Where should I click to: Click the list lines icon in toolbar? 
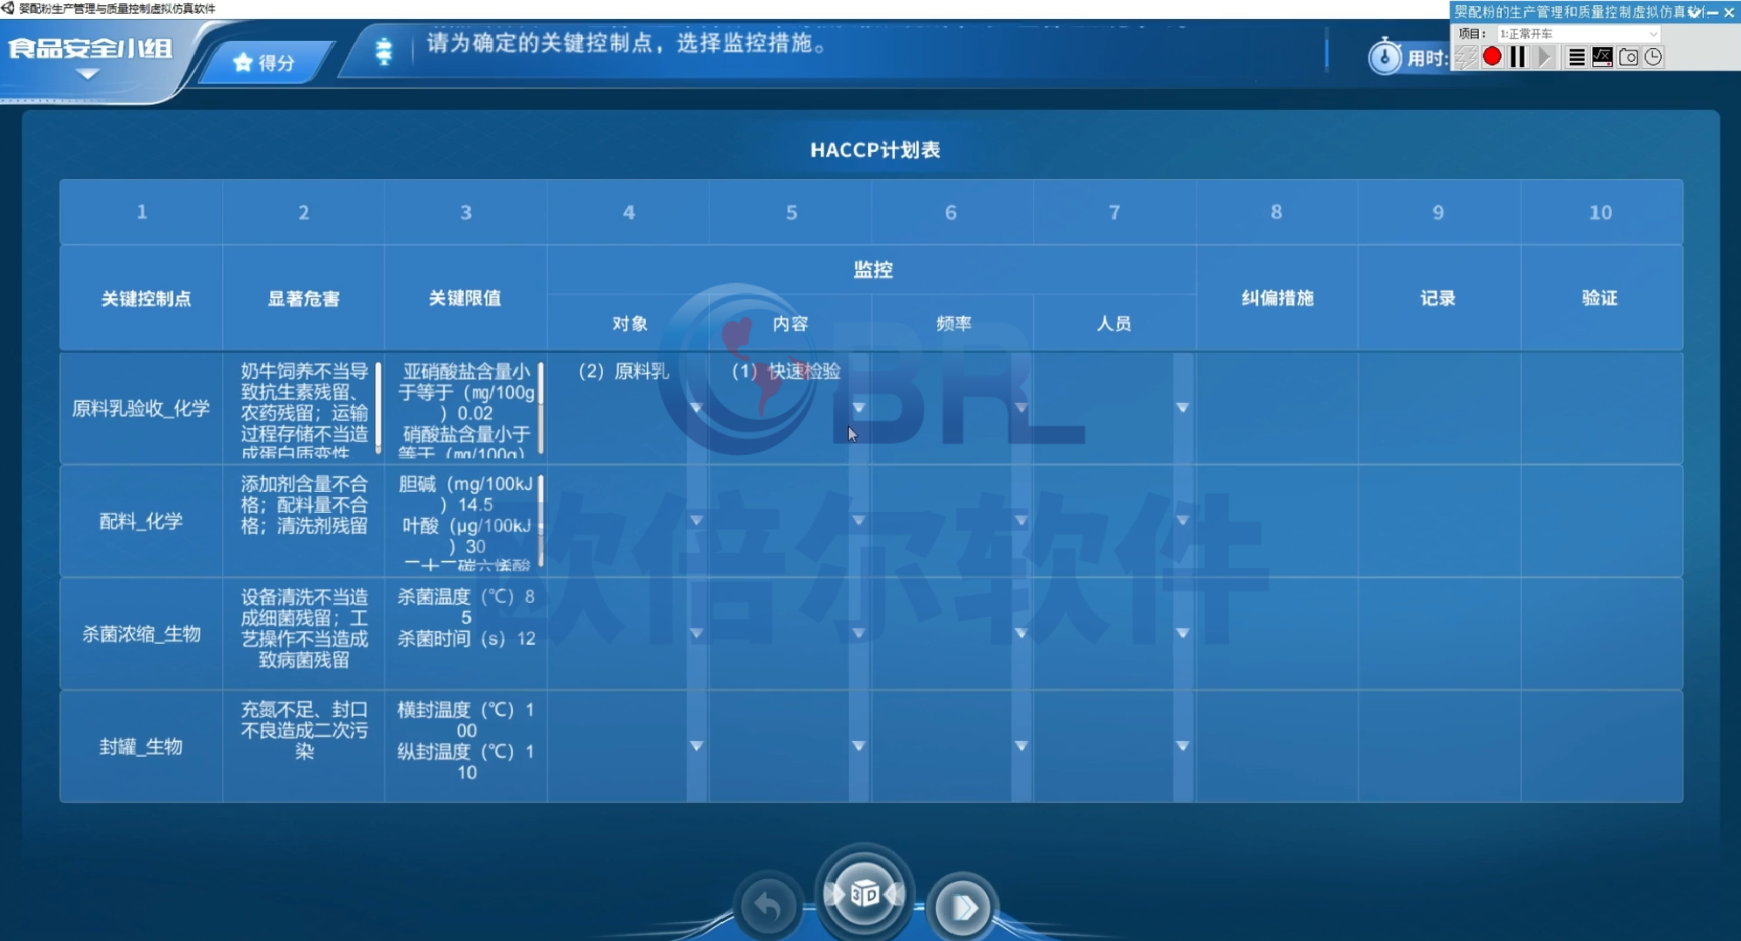point(1576,57)
